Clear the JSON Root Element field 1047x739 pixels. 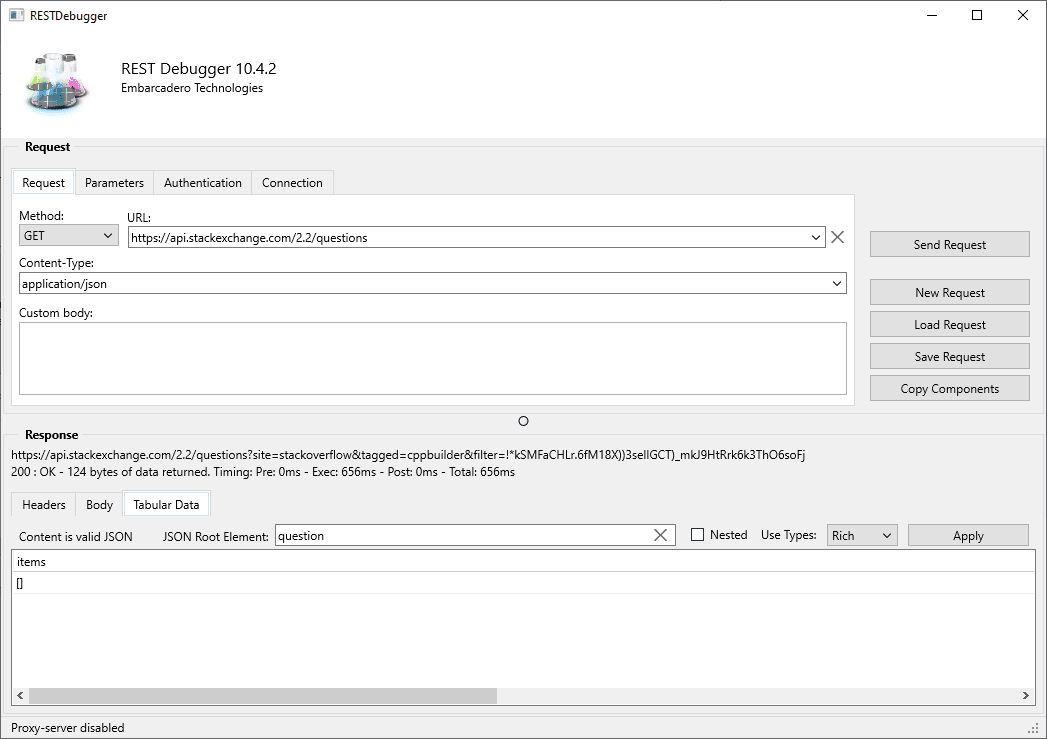click(x=660, y=535)
